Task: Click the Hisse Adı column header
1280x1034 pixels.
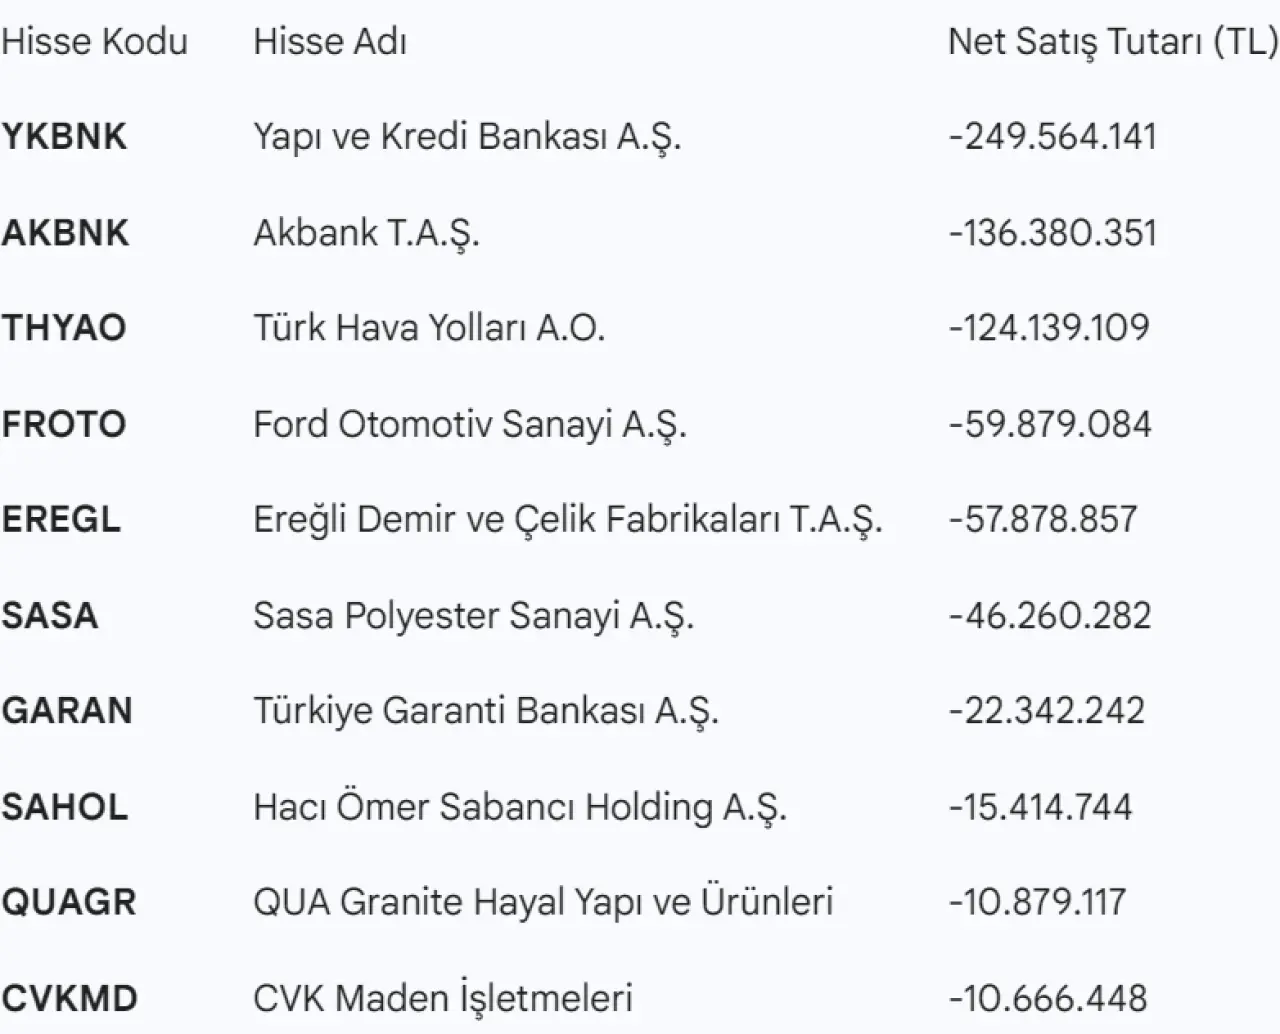Action: tap(330, 42)
